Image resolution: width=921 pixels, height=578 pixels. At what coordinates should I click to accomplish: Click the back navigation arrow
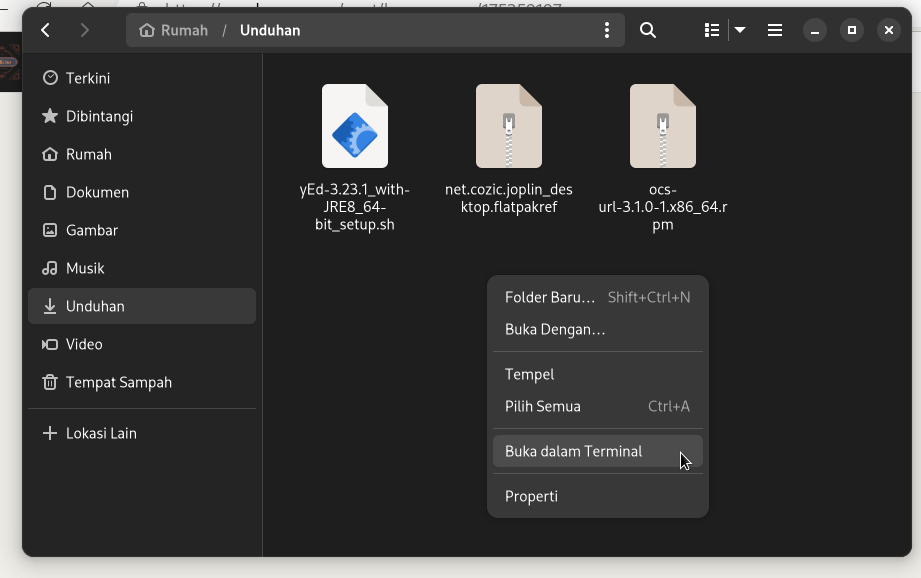[x=46, y=30]
